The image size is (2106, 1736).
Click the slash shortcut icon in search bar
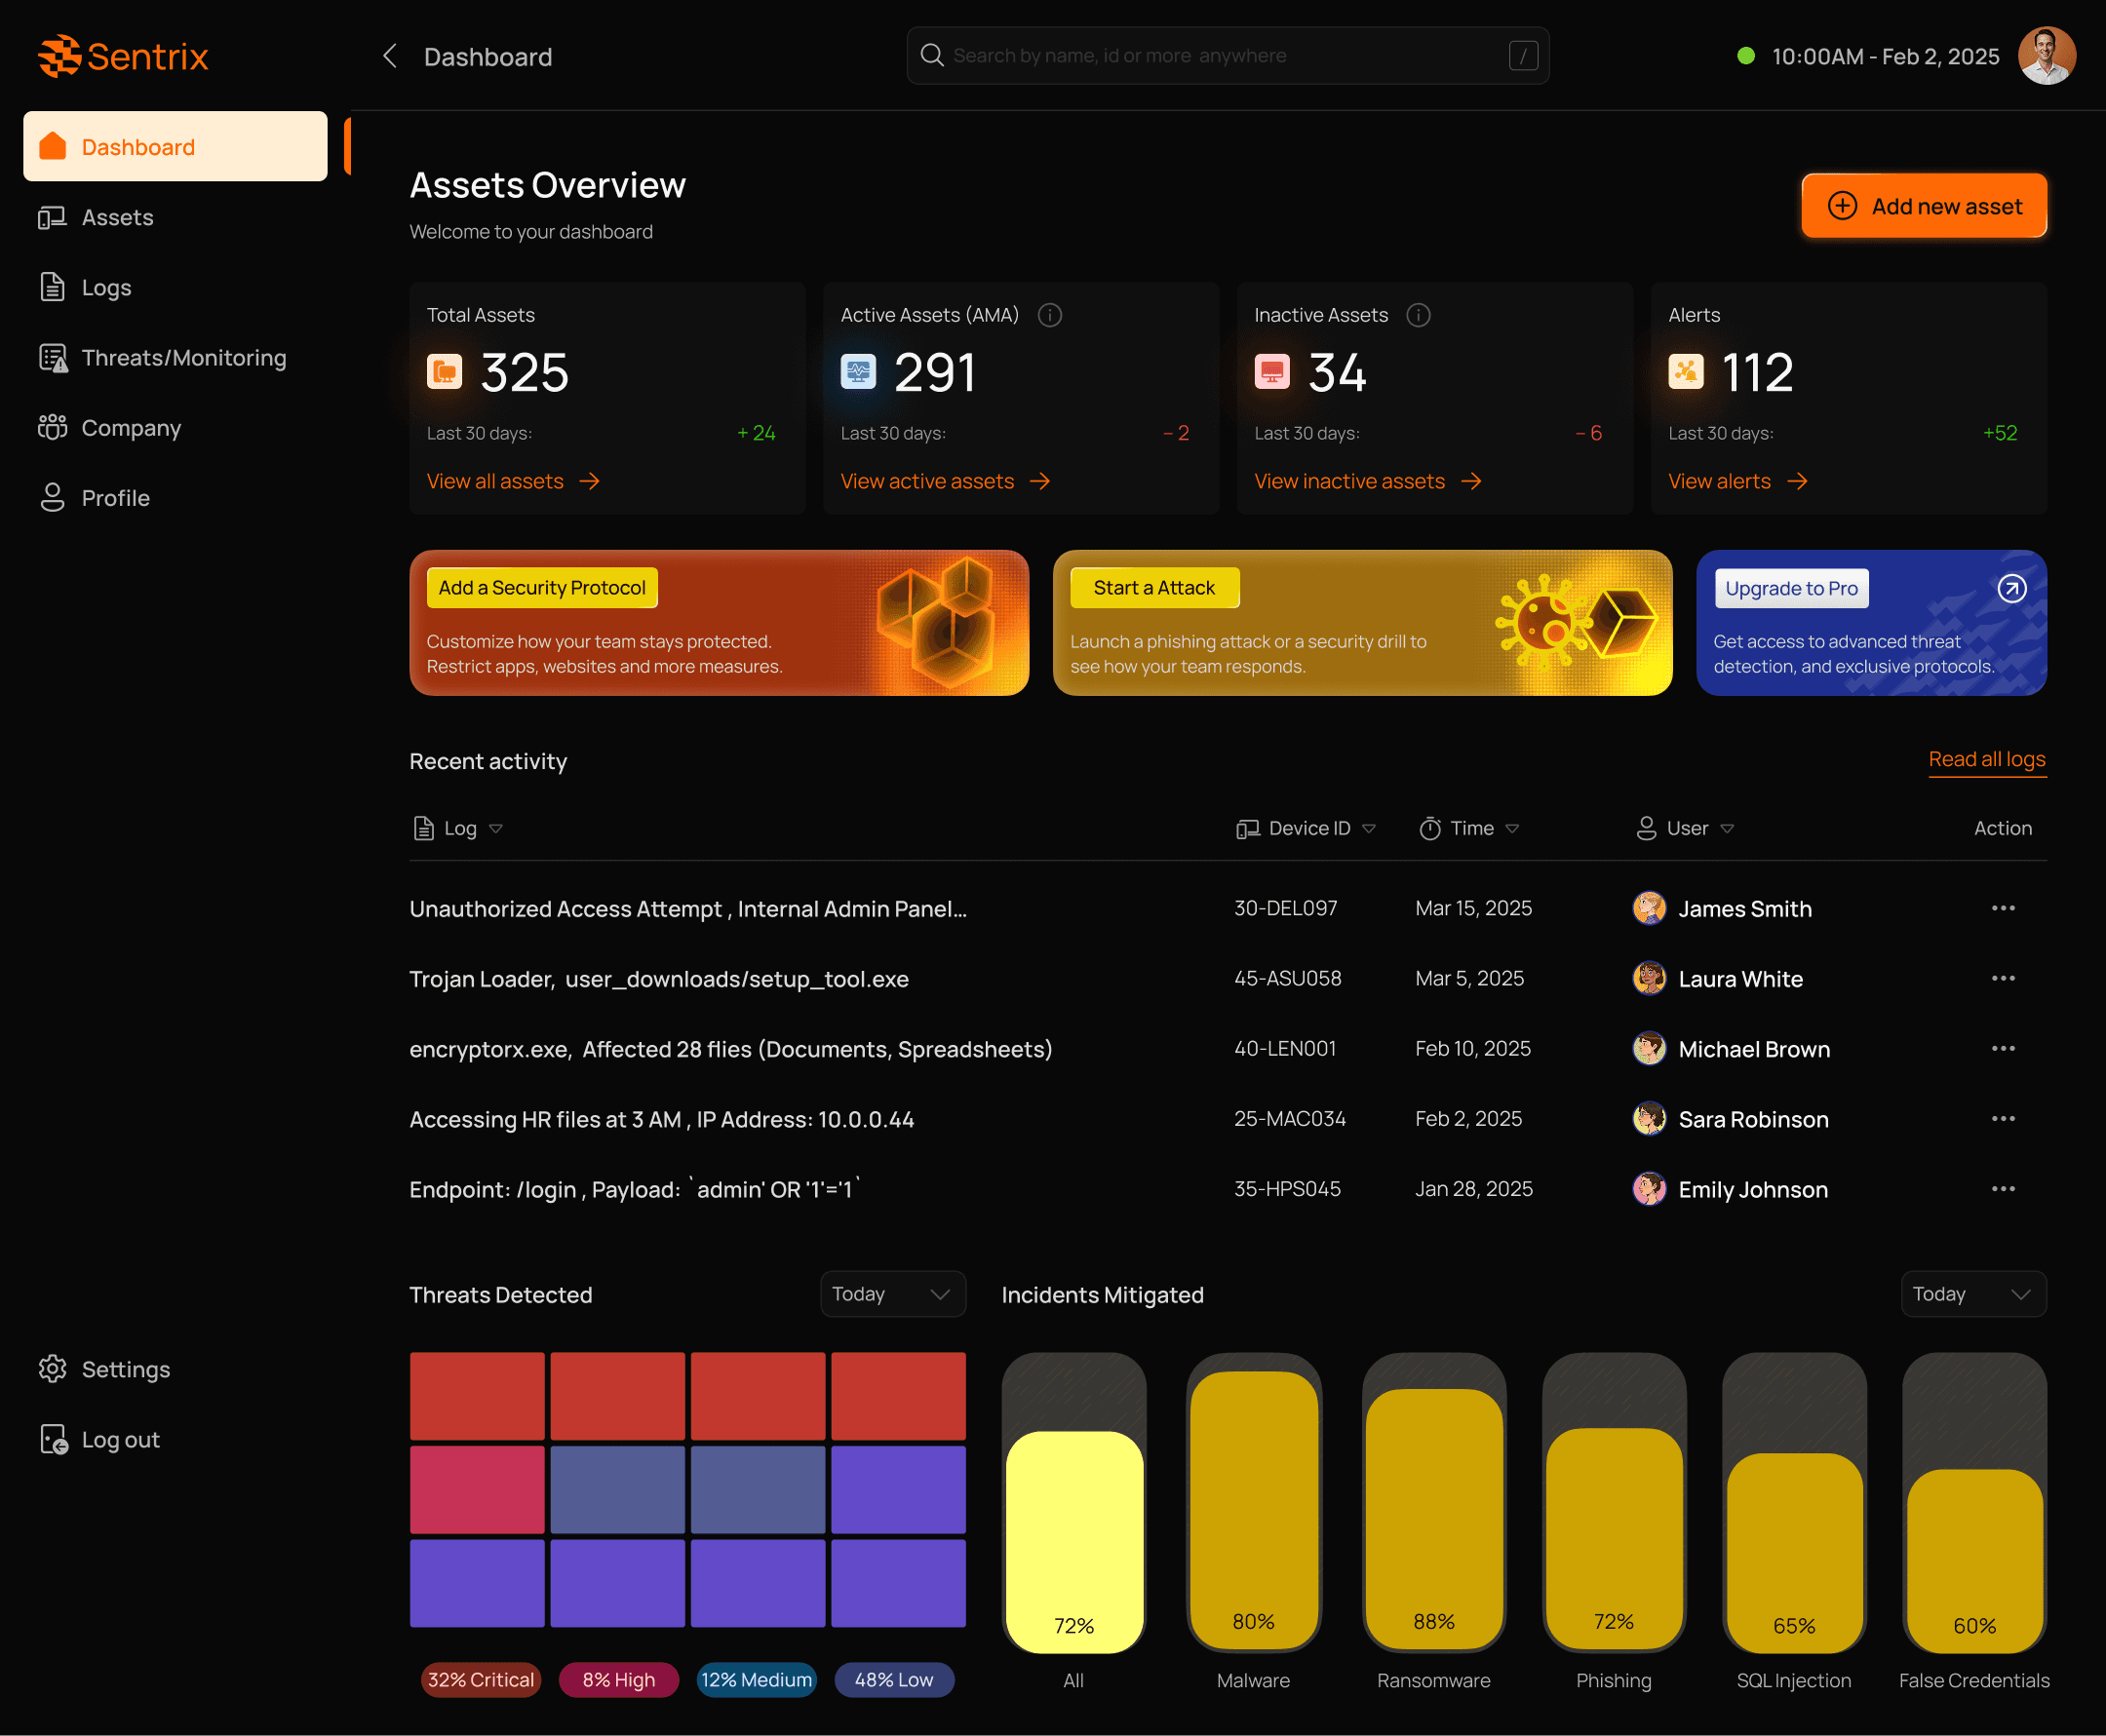coord(1522,56)
